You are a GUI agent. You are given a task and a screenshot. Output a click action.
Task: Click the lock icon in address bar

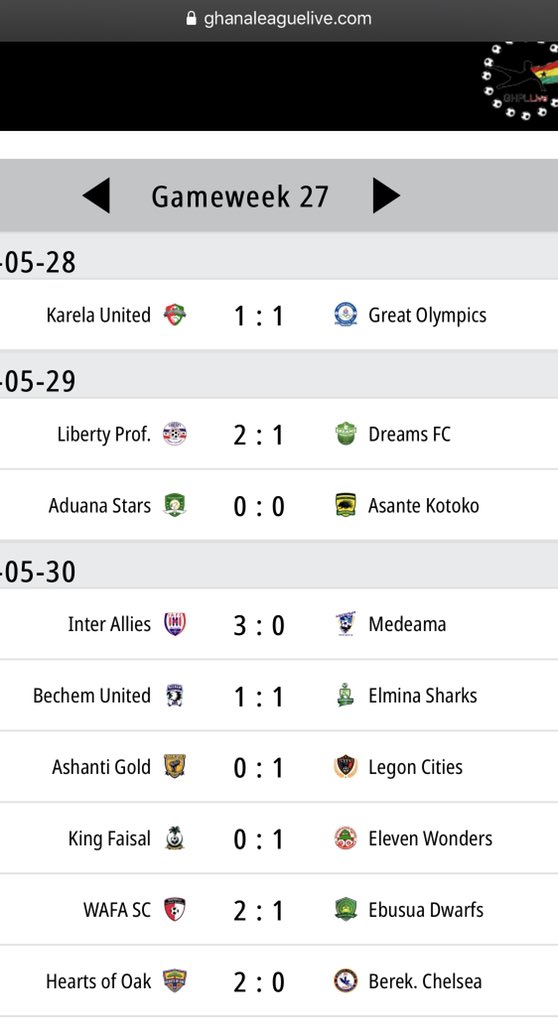(191, 18)
